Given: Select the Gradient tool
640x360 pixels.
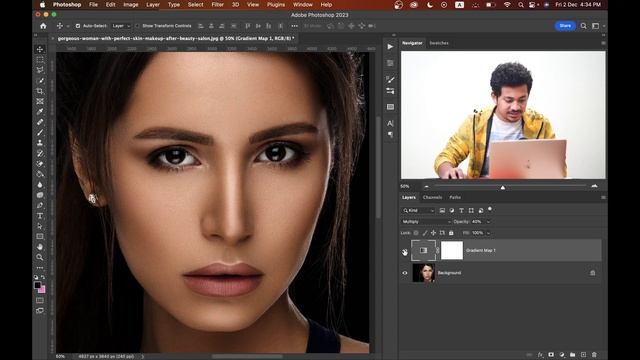Looking at the screenshot, I should [40, 174].
